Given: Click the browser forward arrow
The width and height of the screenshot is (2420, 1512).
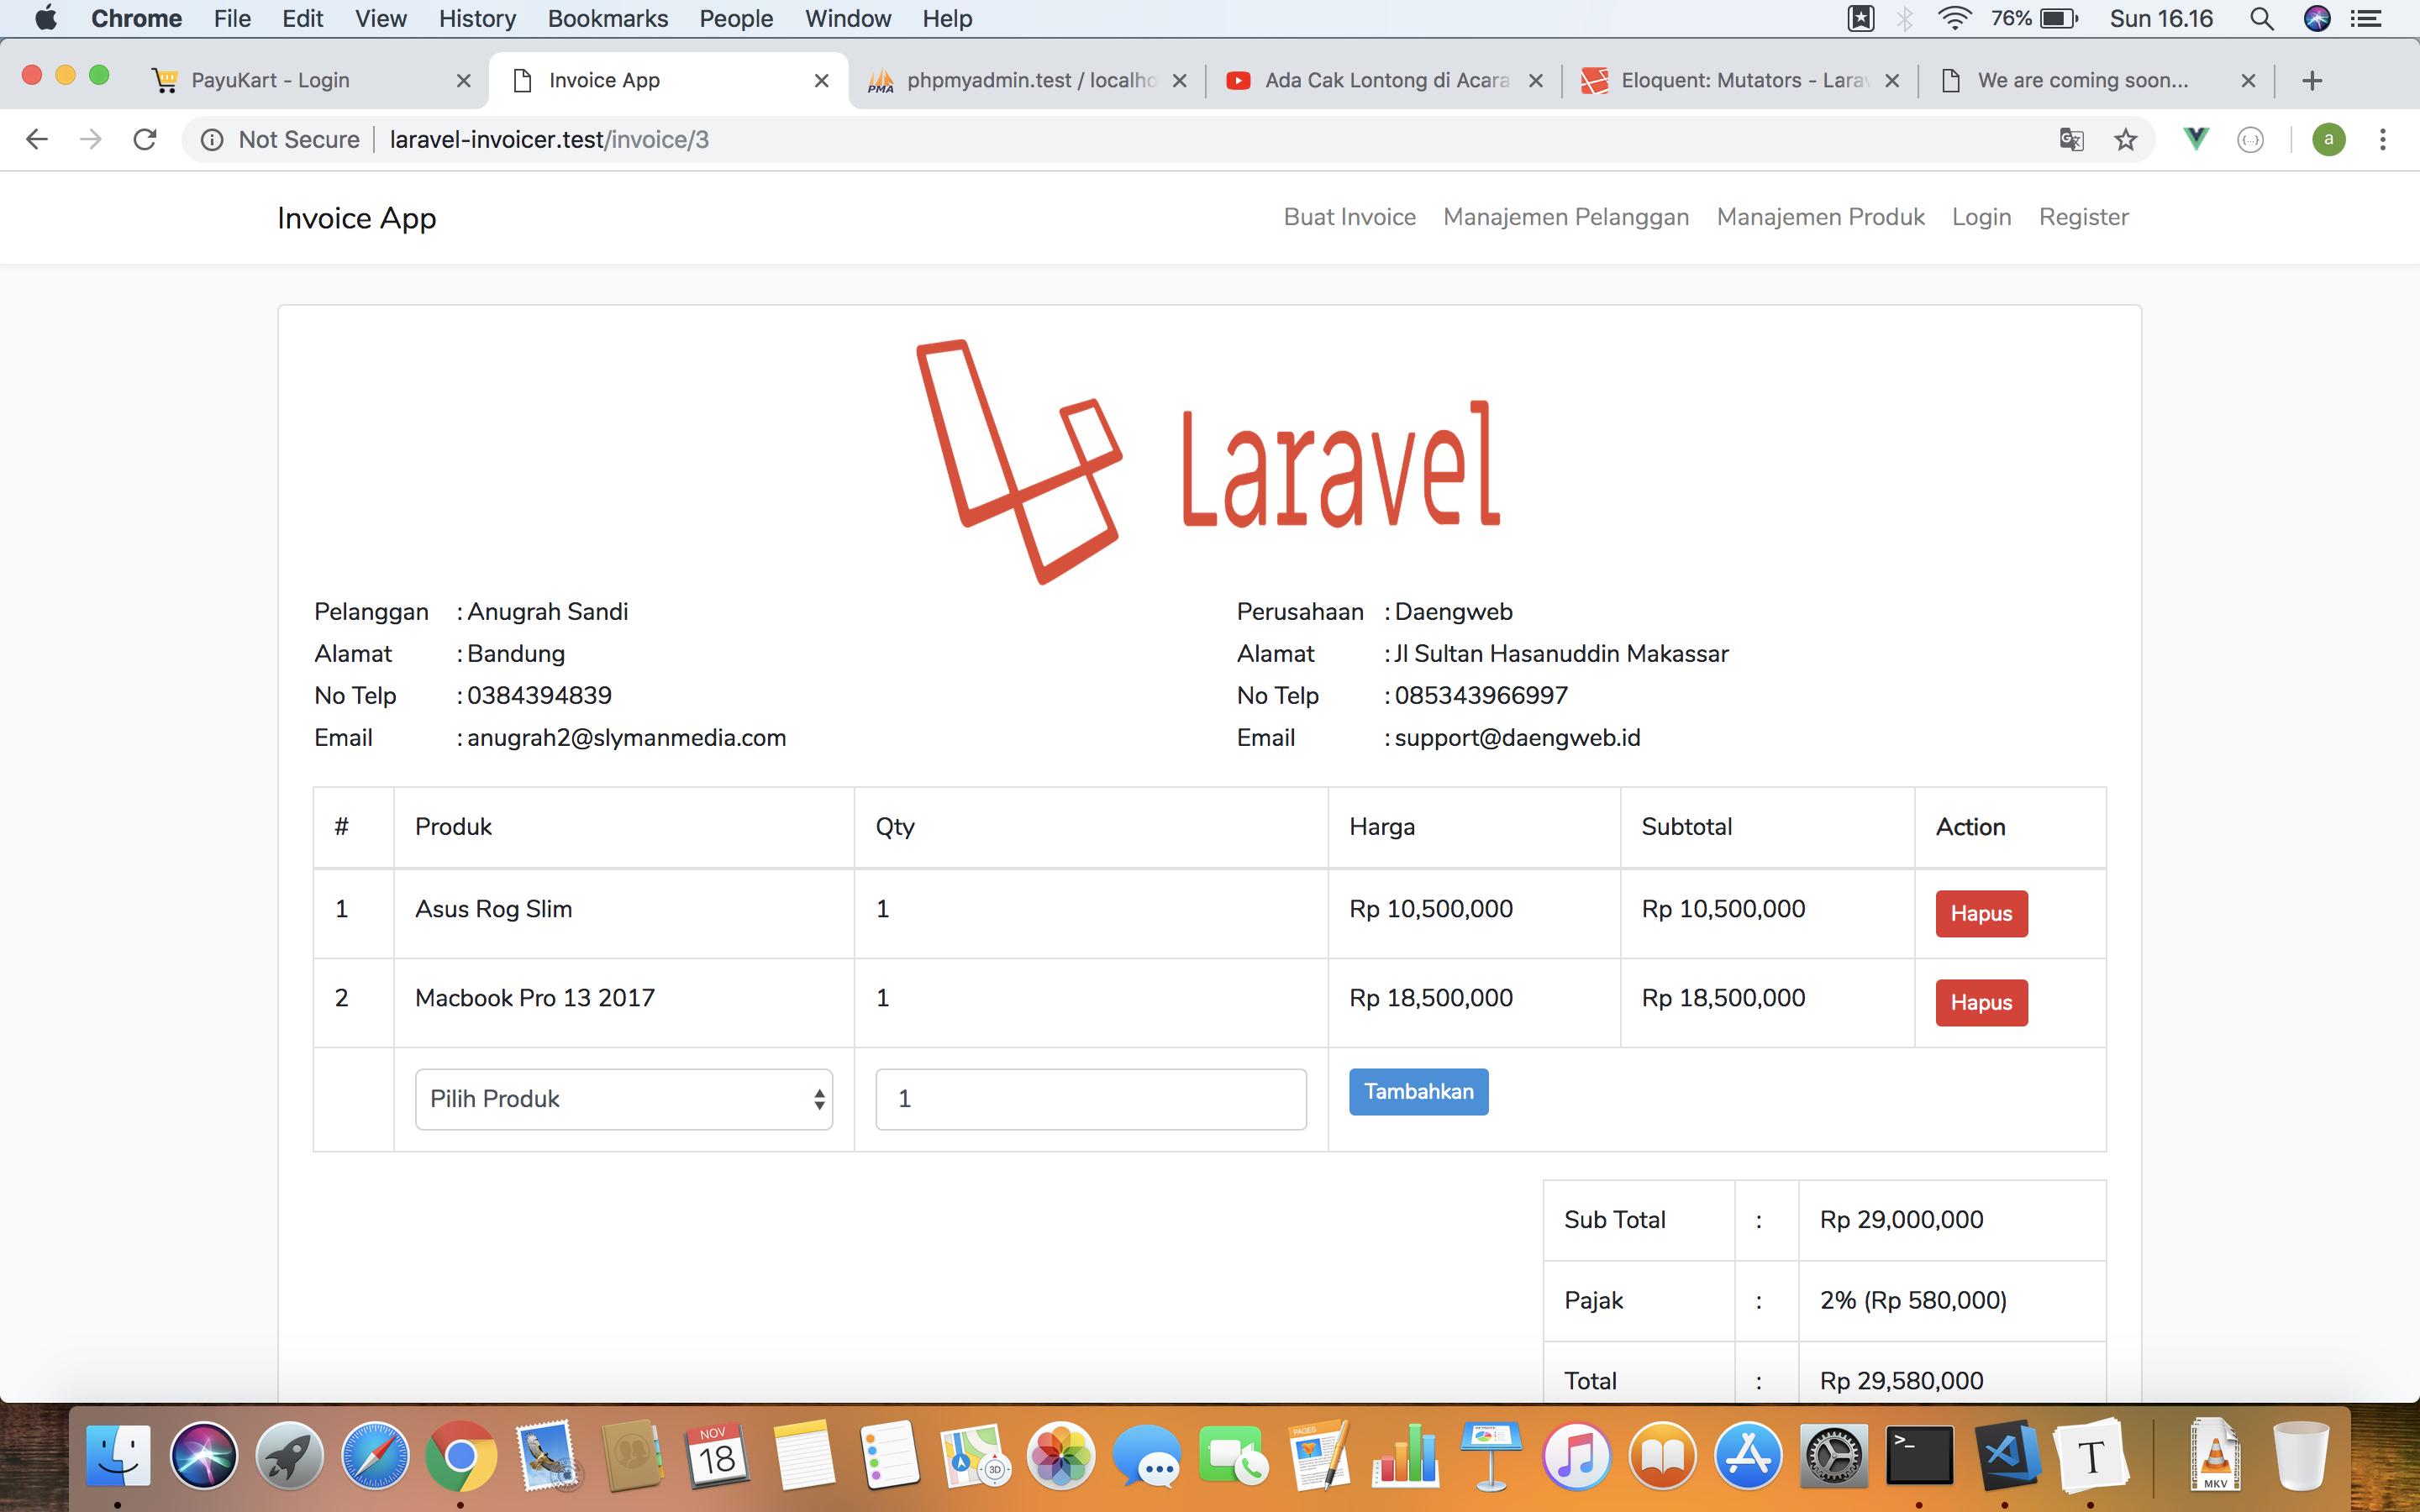Looking at the screenshot, I should pos(91,139).
